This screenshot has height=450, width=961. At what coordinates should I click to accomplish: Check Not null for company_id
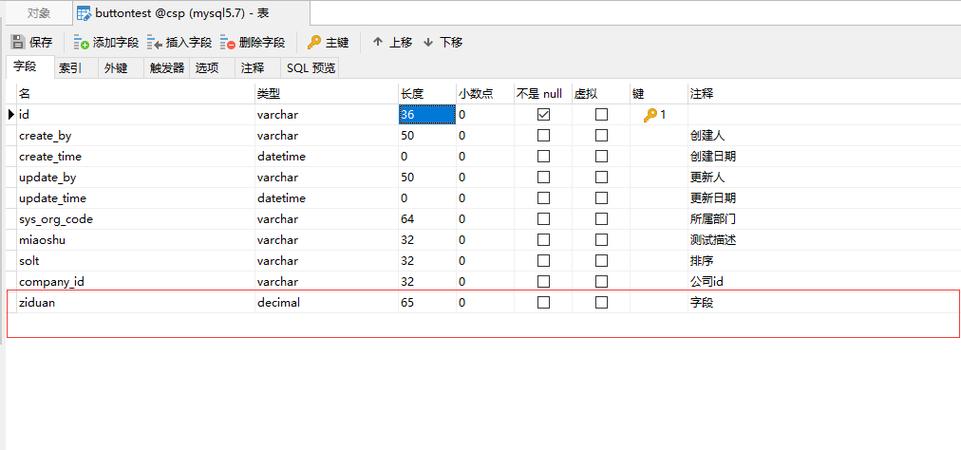tap(543, 281)
